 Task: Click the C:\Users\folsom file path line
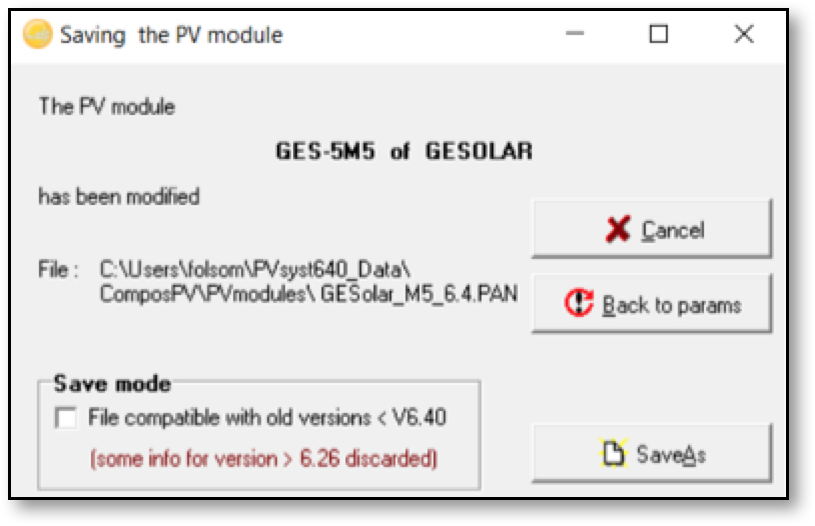click(x=255, y=269)
